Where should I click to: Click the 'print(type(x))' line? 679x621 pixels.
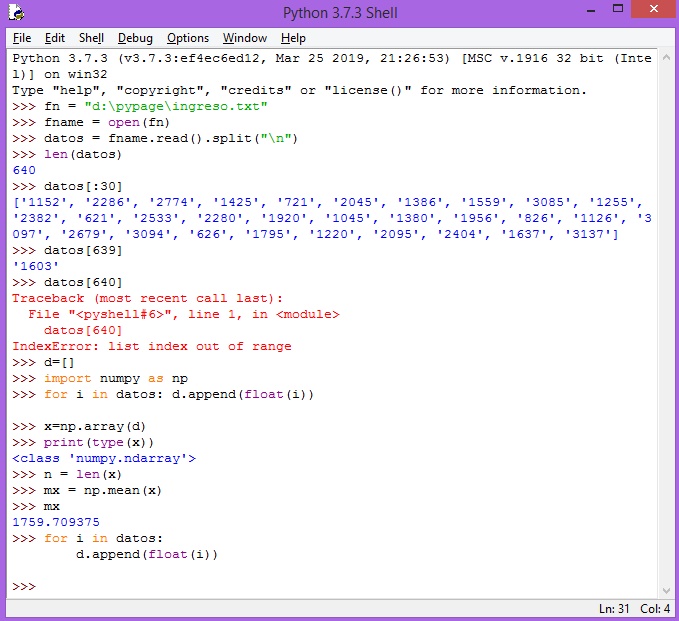99,443
